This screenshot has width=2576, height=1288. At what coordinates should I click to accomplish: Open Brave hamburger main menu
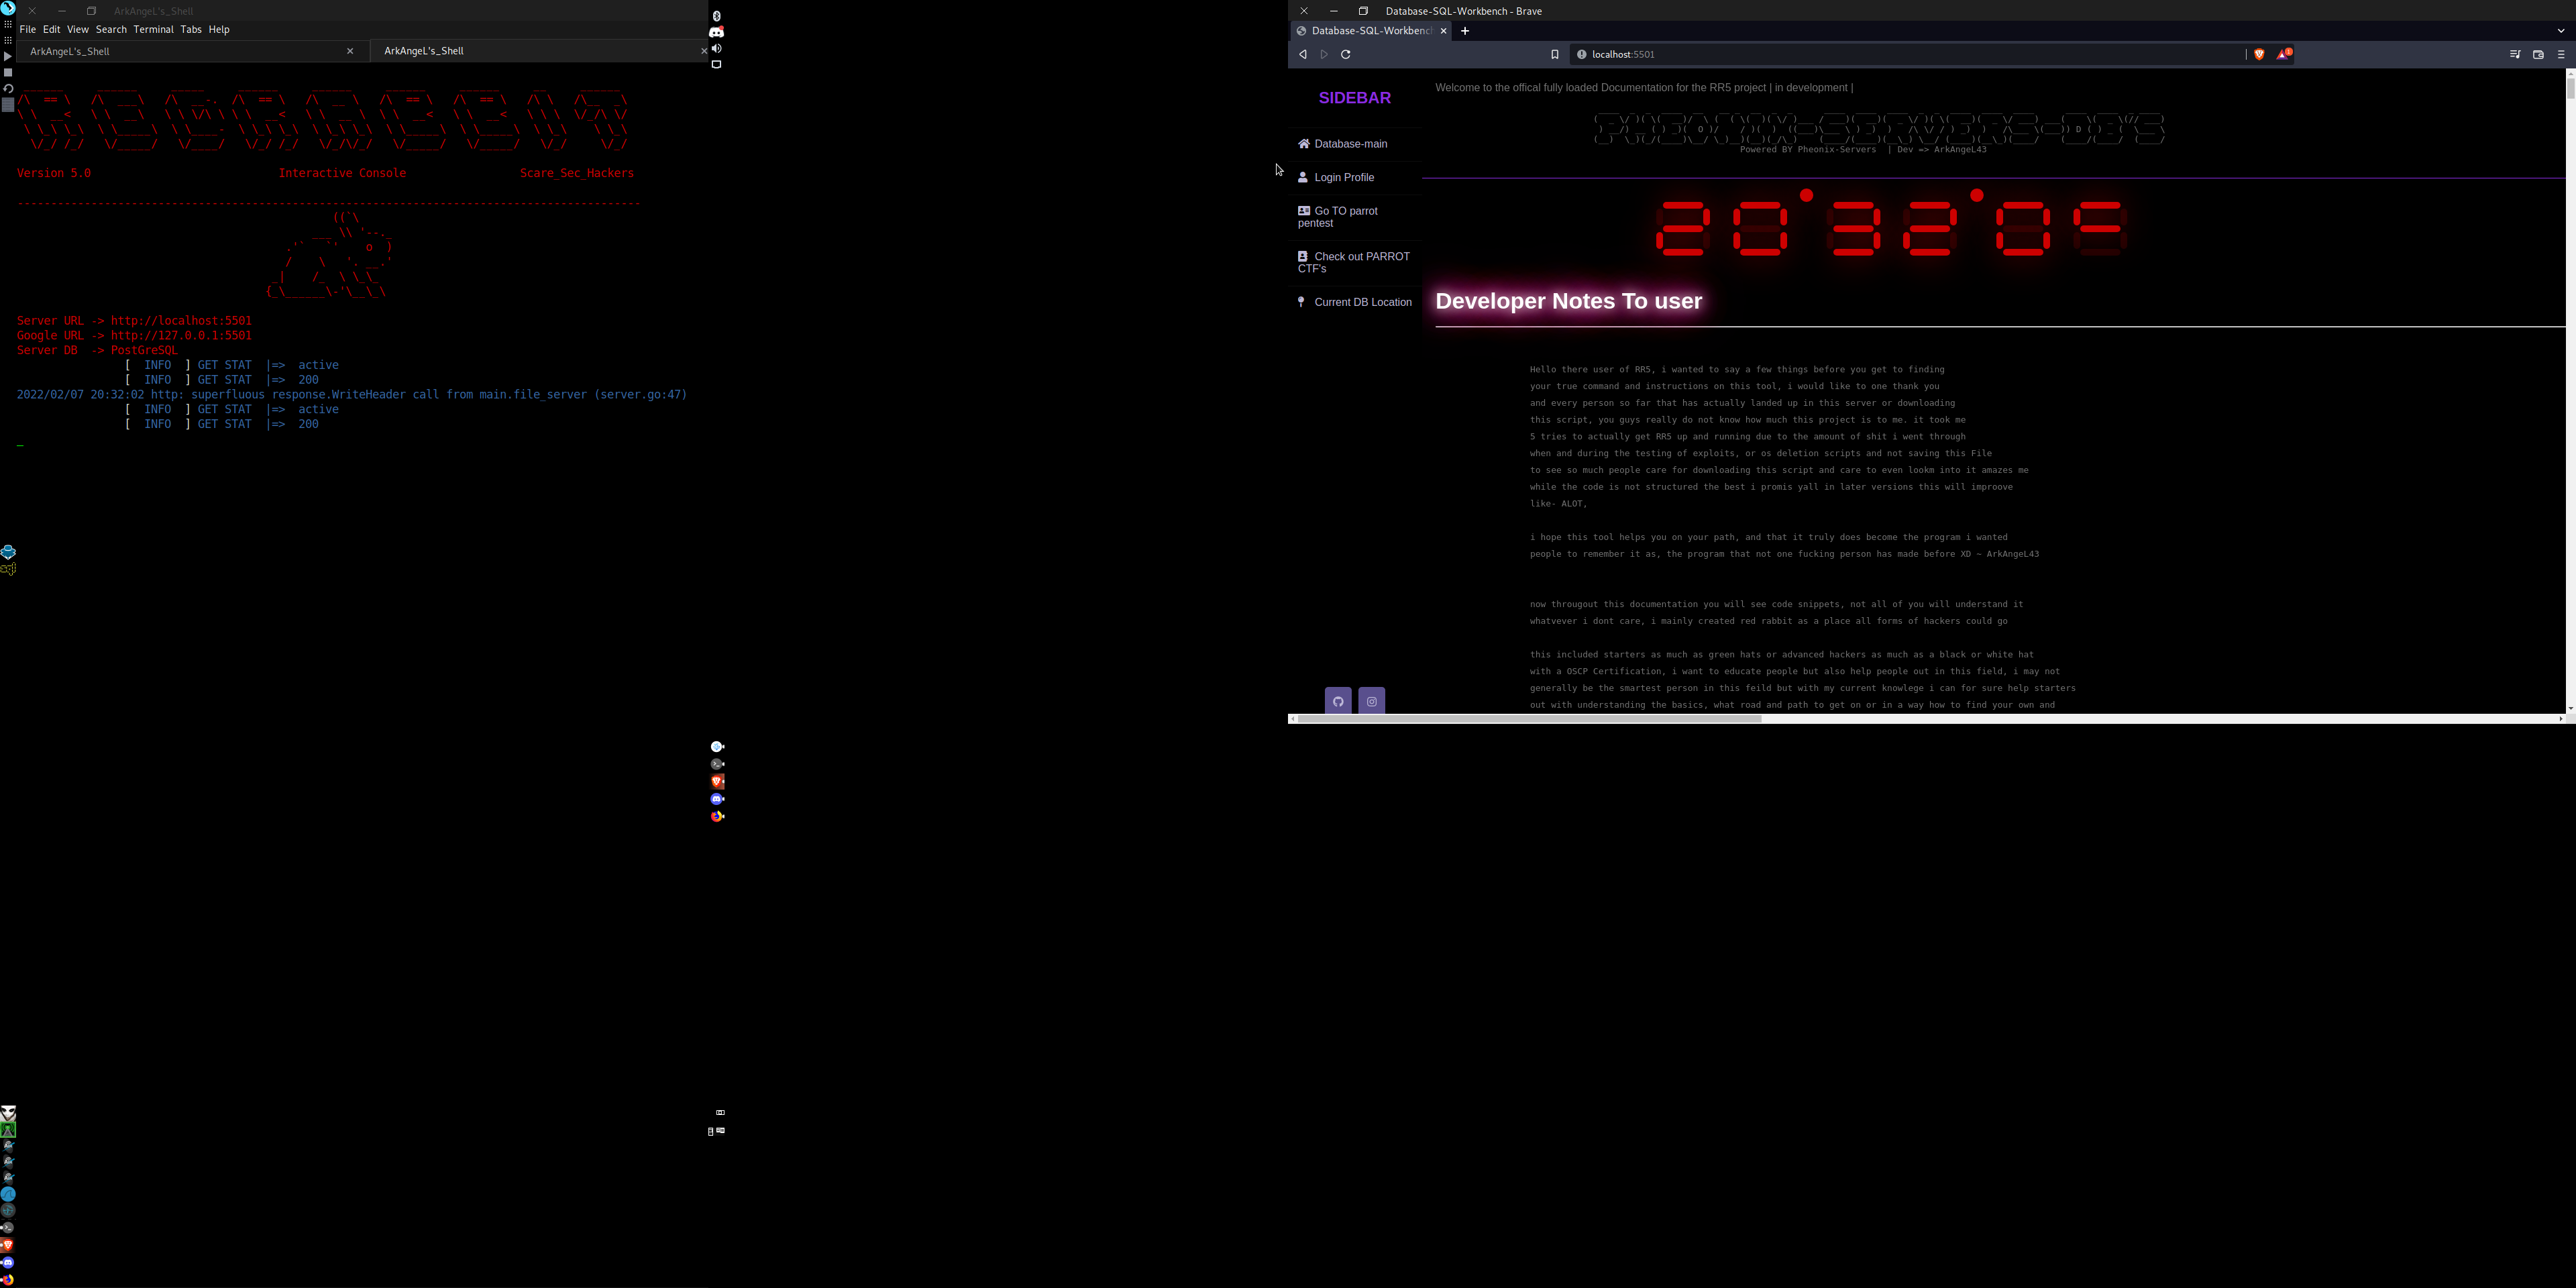tap(2561, 54)
